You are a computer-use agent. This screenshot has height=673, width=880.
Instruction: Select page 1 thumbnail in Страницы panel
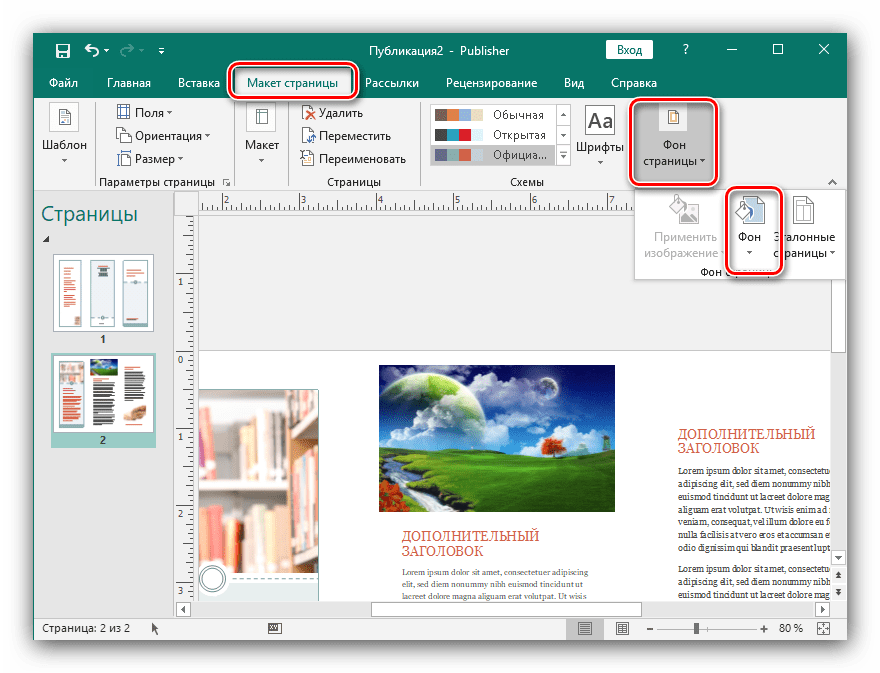103,293
